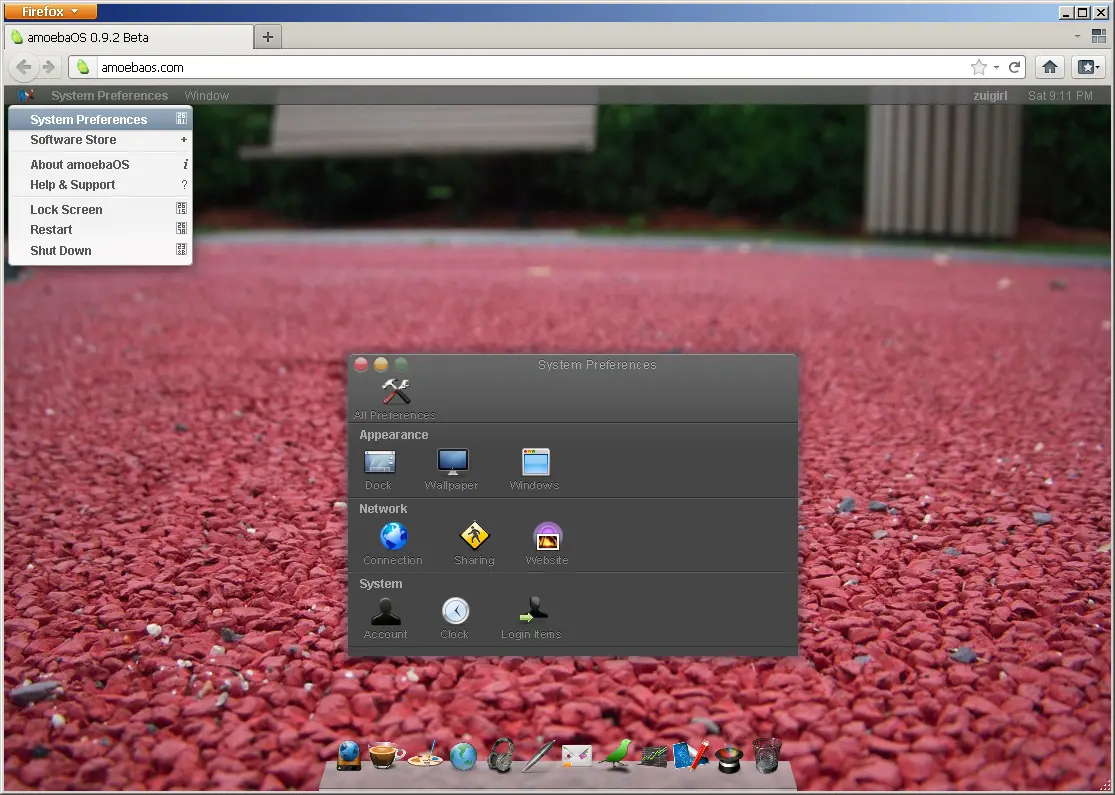Image resolution: width=1115 pixels, height=795 pixels.
Task: Open the trash bin in the dock
Action: (766, 755)
